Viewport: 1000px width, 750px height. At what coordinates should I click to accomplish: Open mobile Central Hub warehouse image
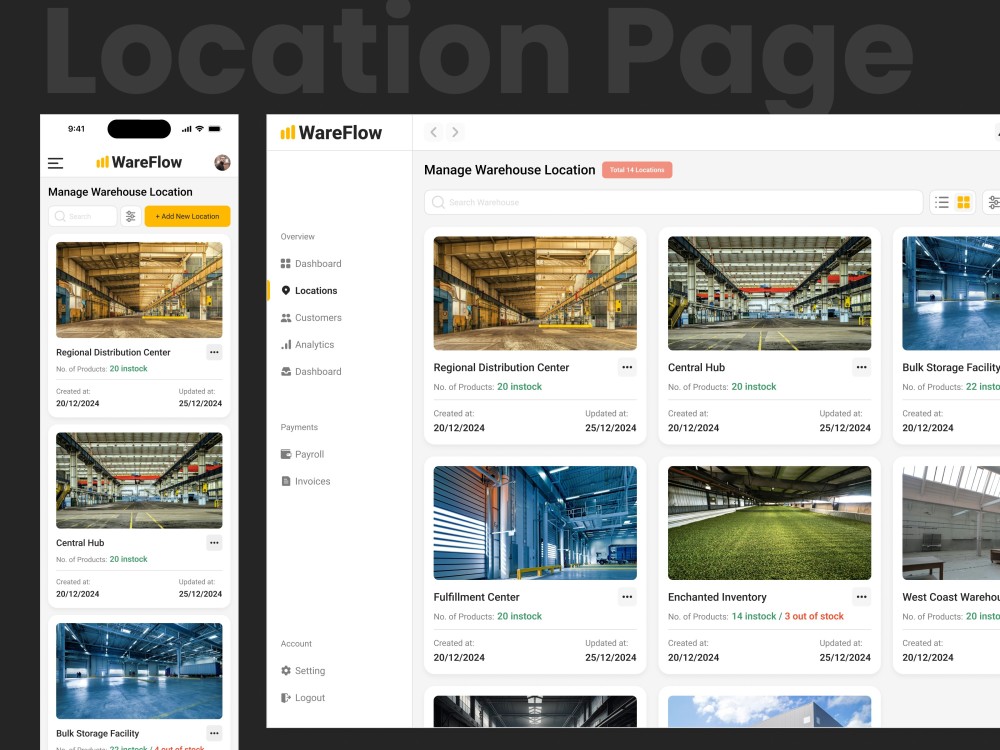point(139,480)
